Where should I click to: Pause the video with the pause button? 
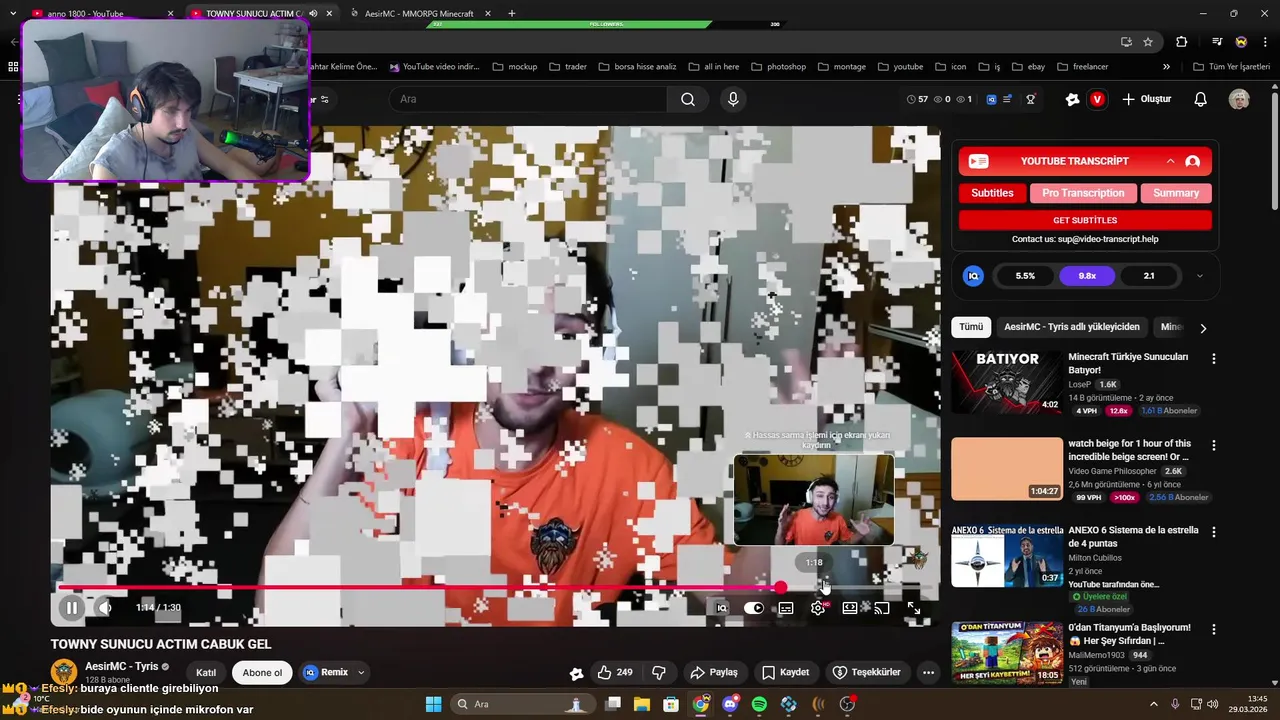72,607
